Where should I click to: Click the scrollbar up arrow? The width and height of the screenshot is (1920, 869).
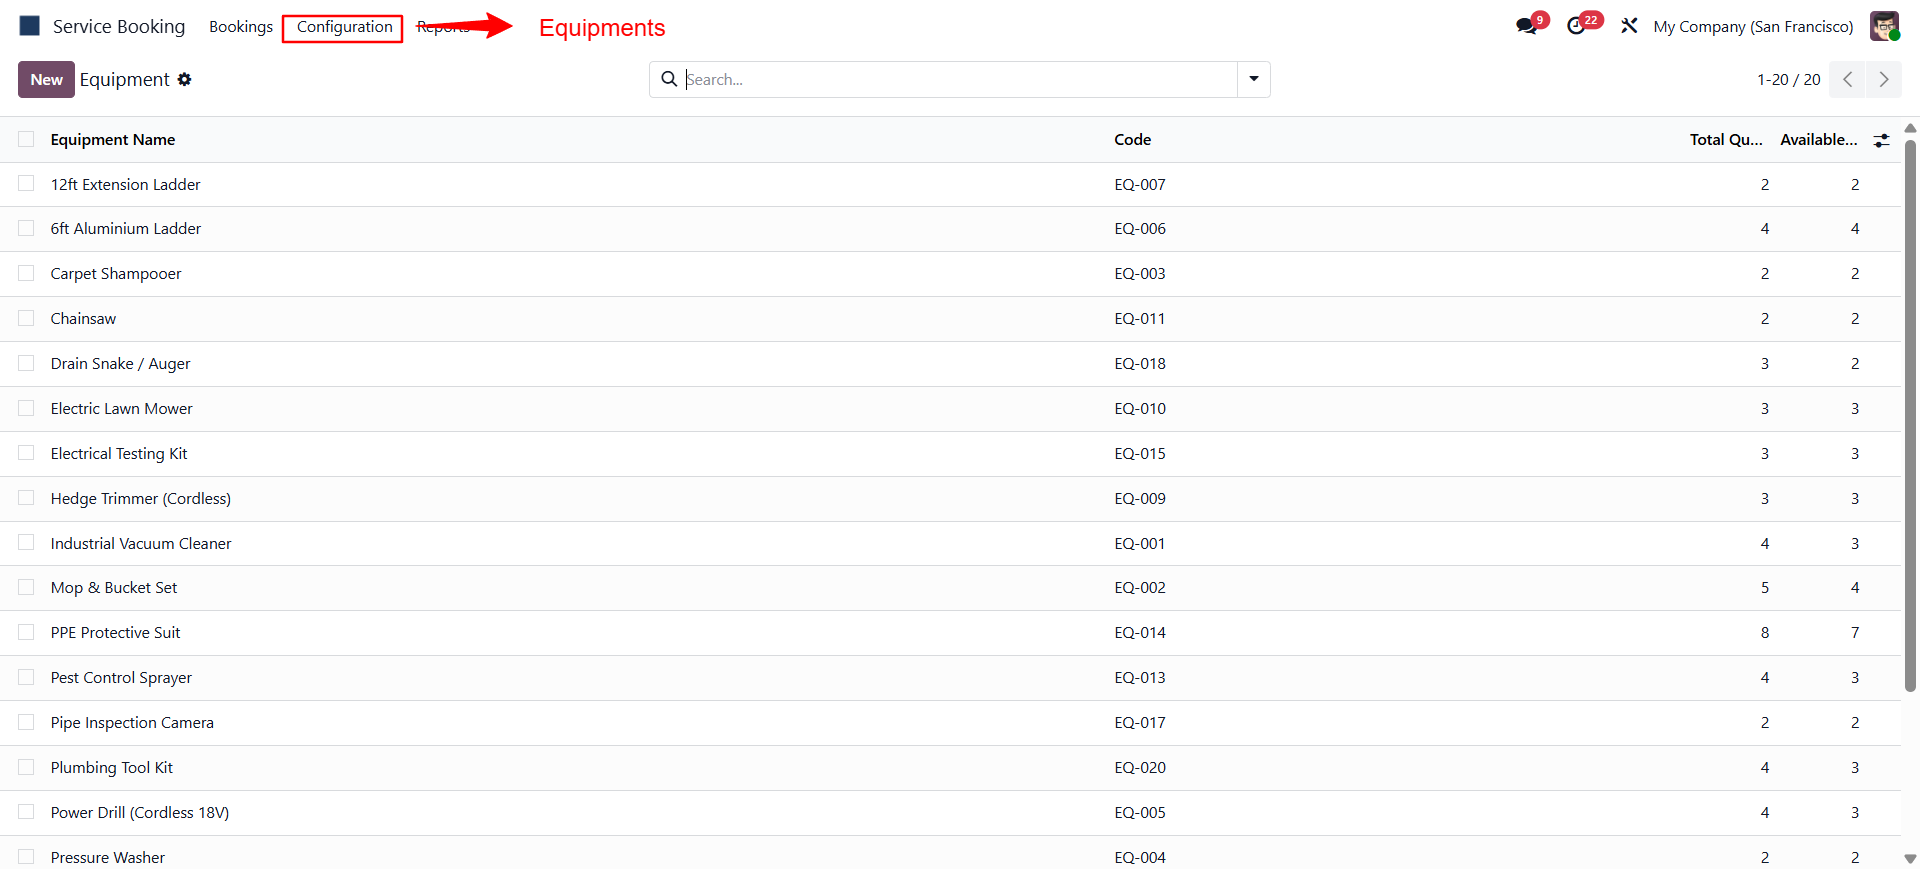[x=1910, y=128]
